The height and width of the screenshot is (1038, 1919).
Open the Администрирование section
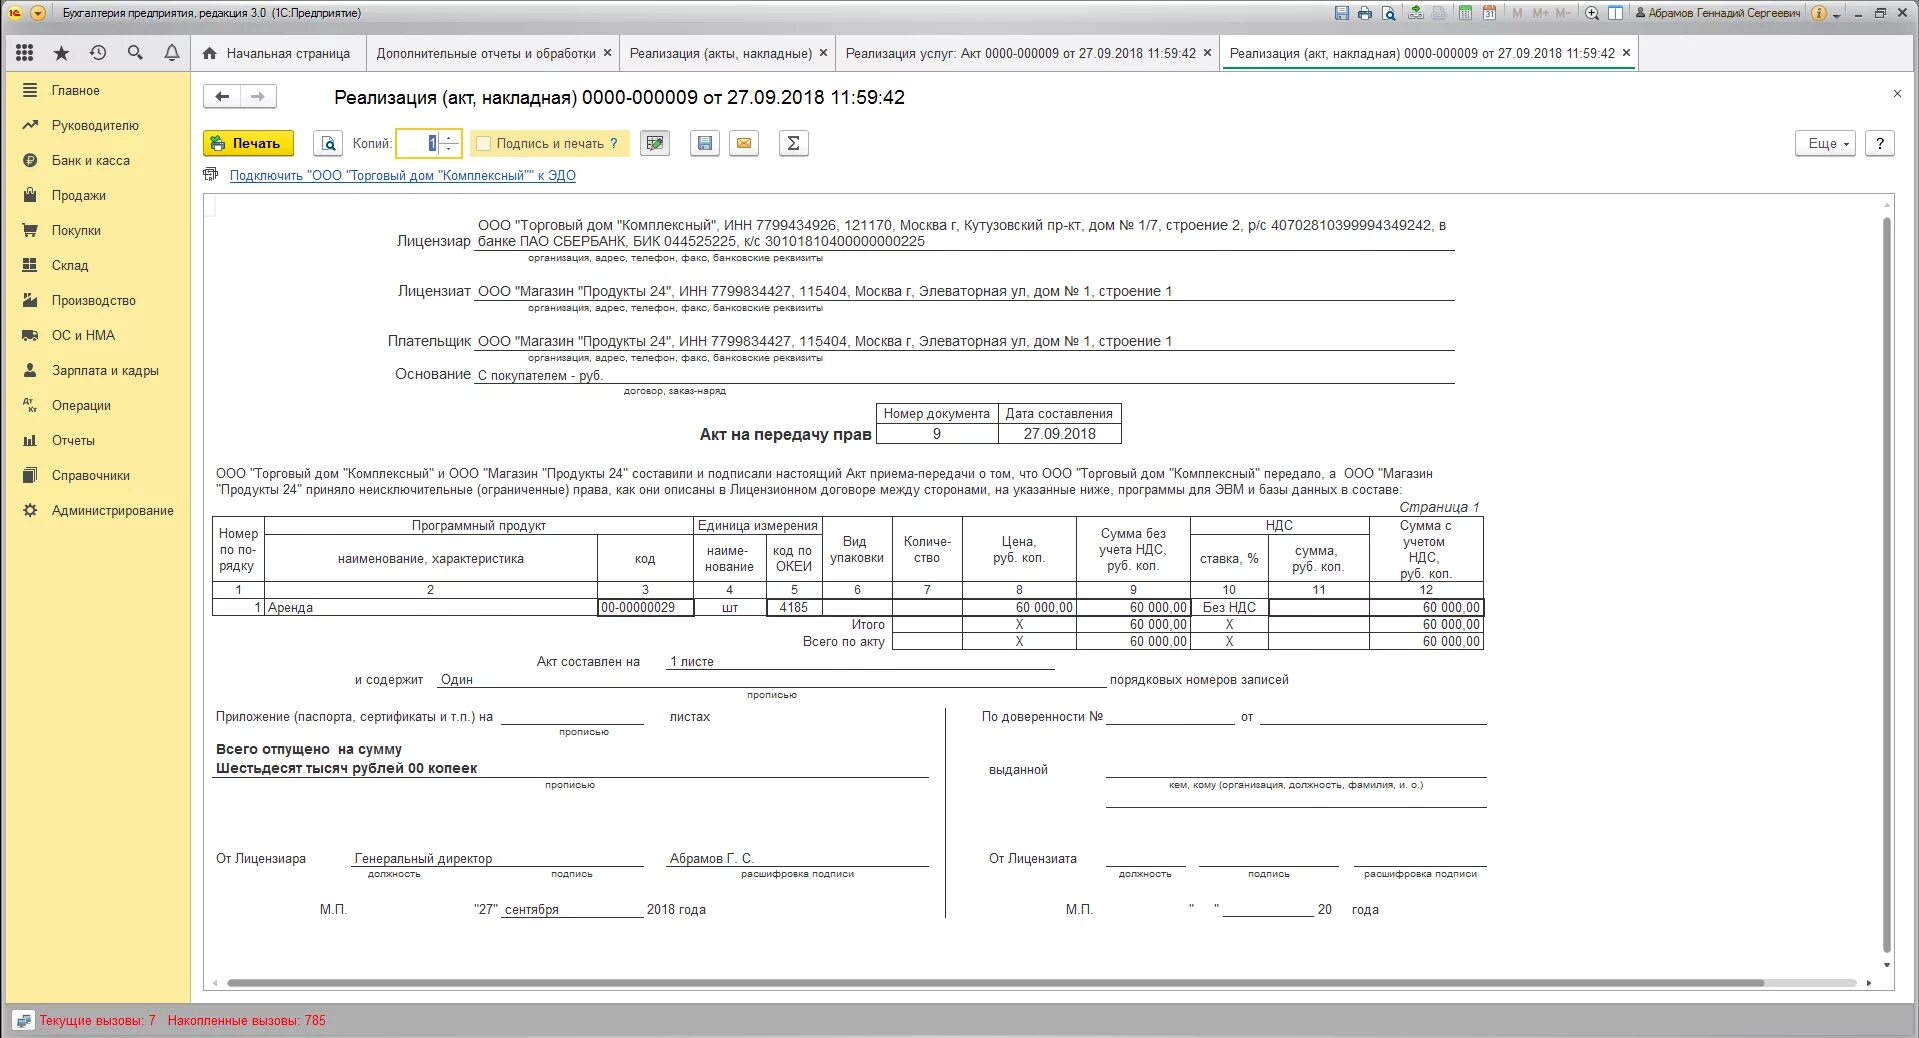[97, 510]
